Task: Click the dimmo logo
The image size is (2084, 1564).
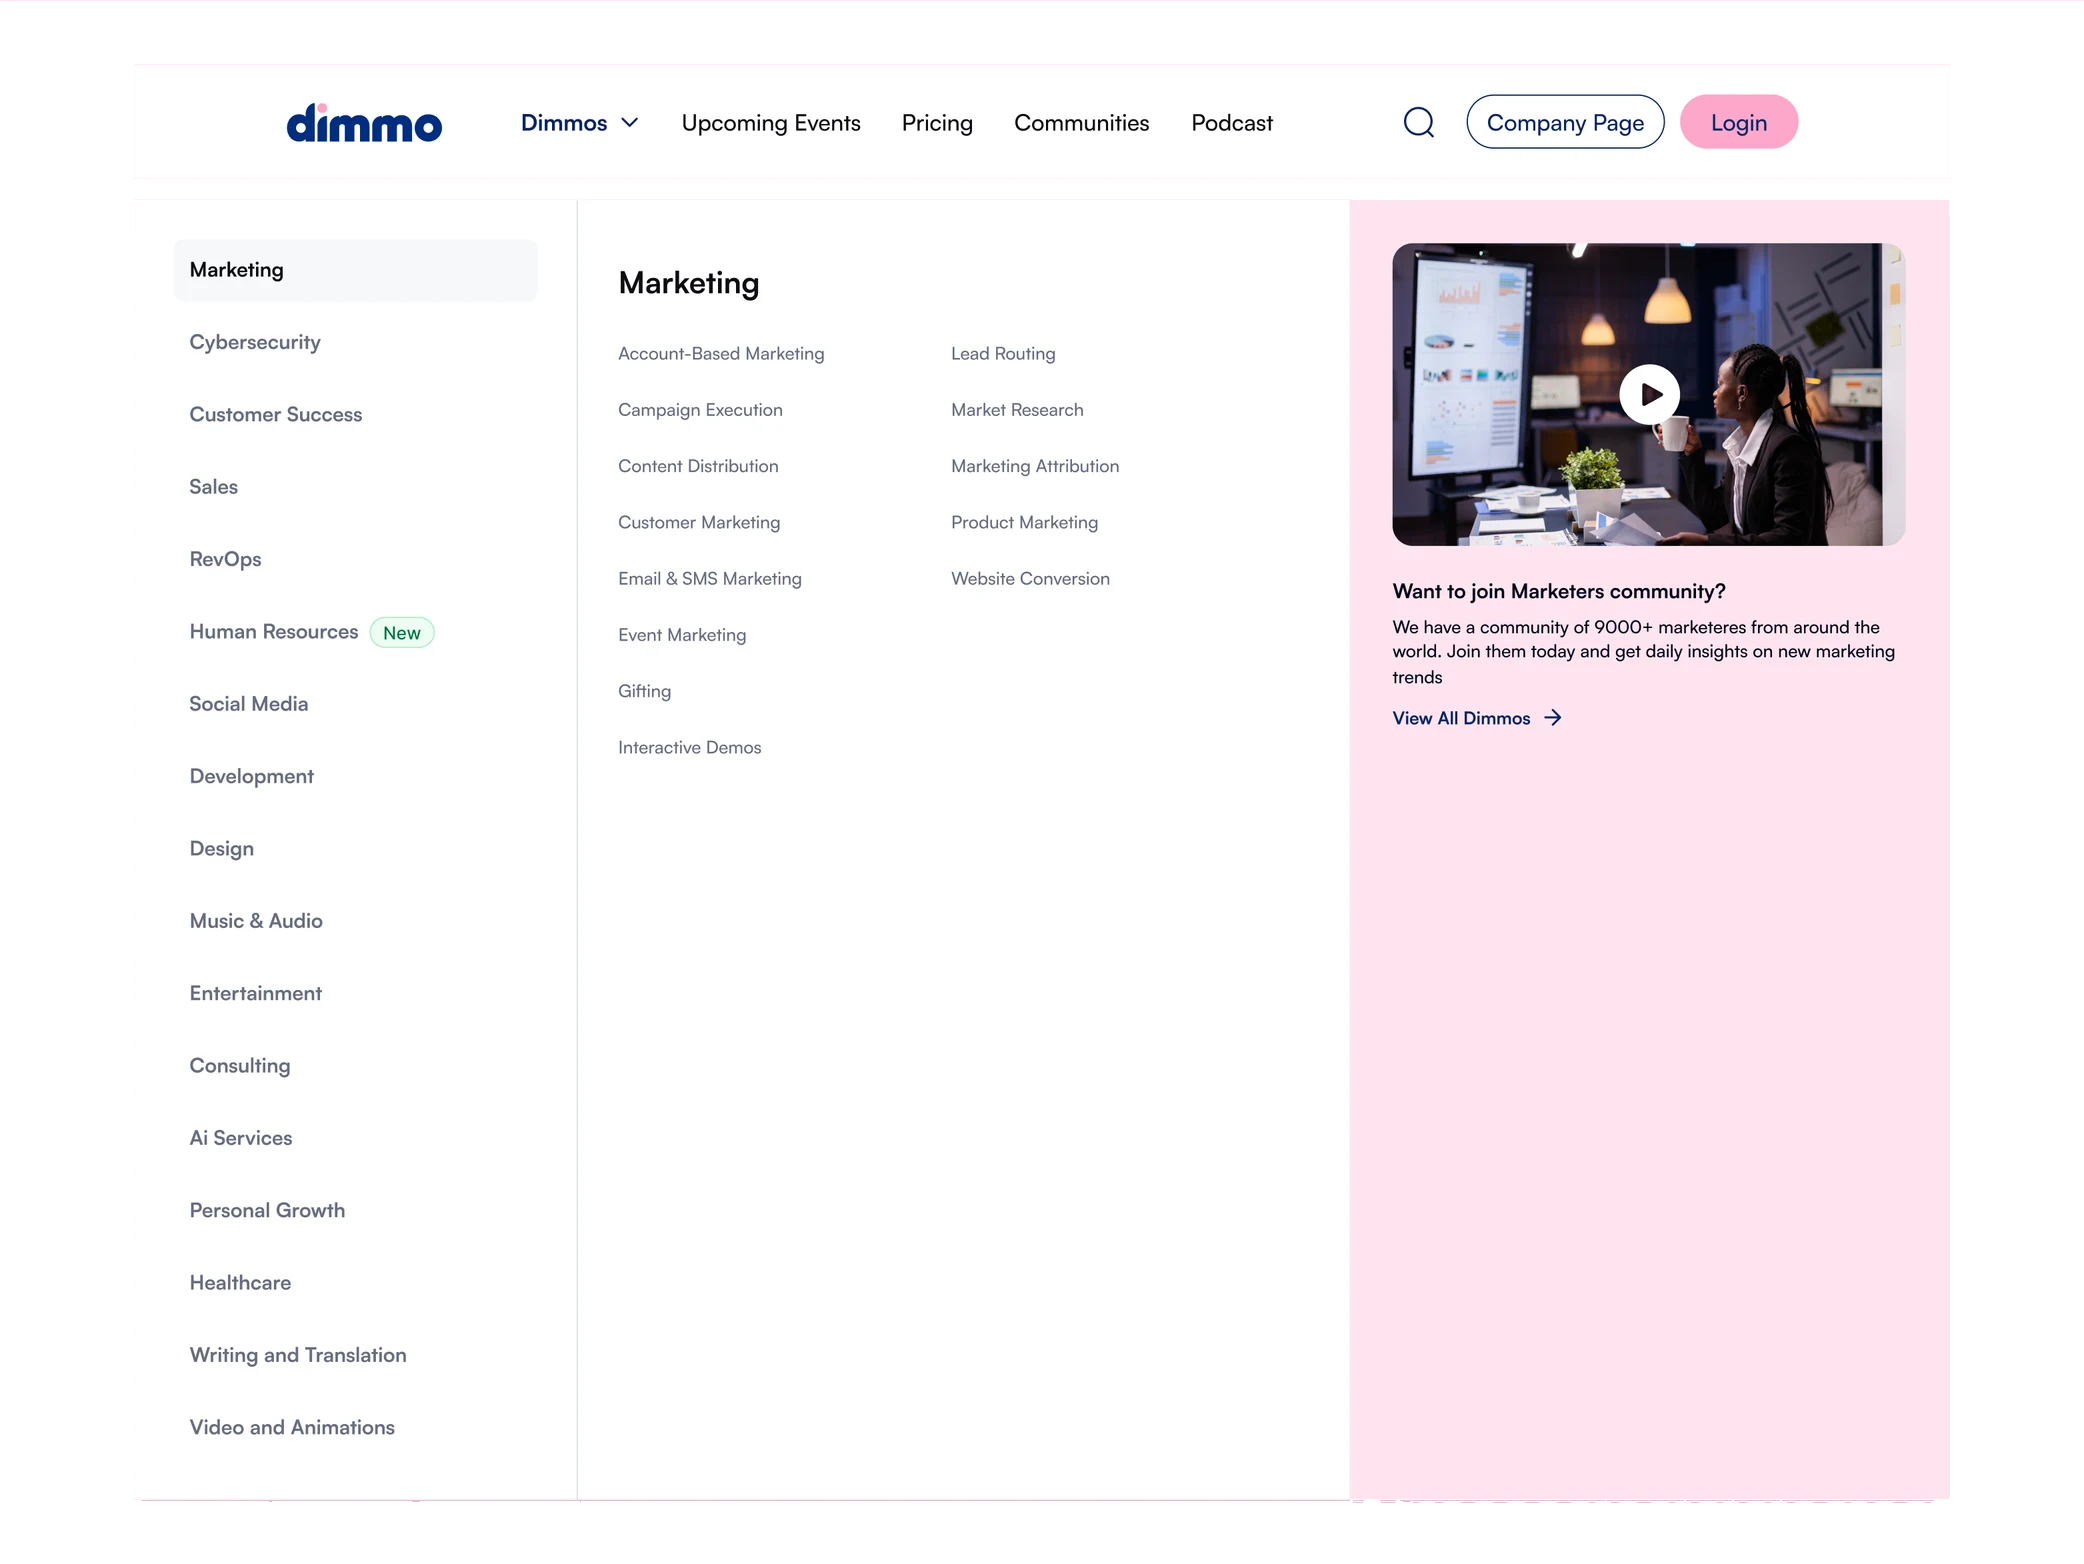Action: tap(364, 123)
